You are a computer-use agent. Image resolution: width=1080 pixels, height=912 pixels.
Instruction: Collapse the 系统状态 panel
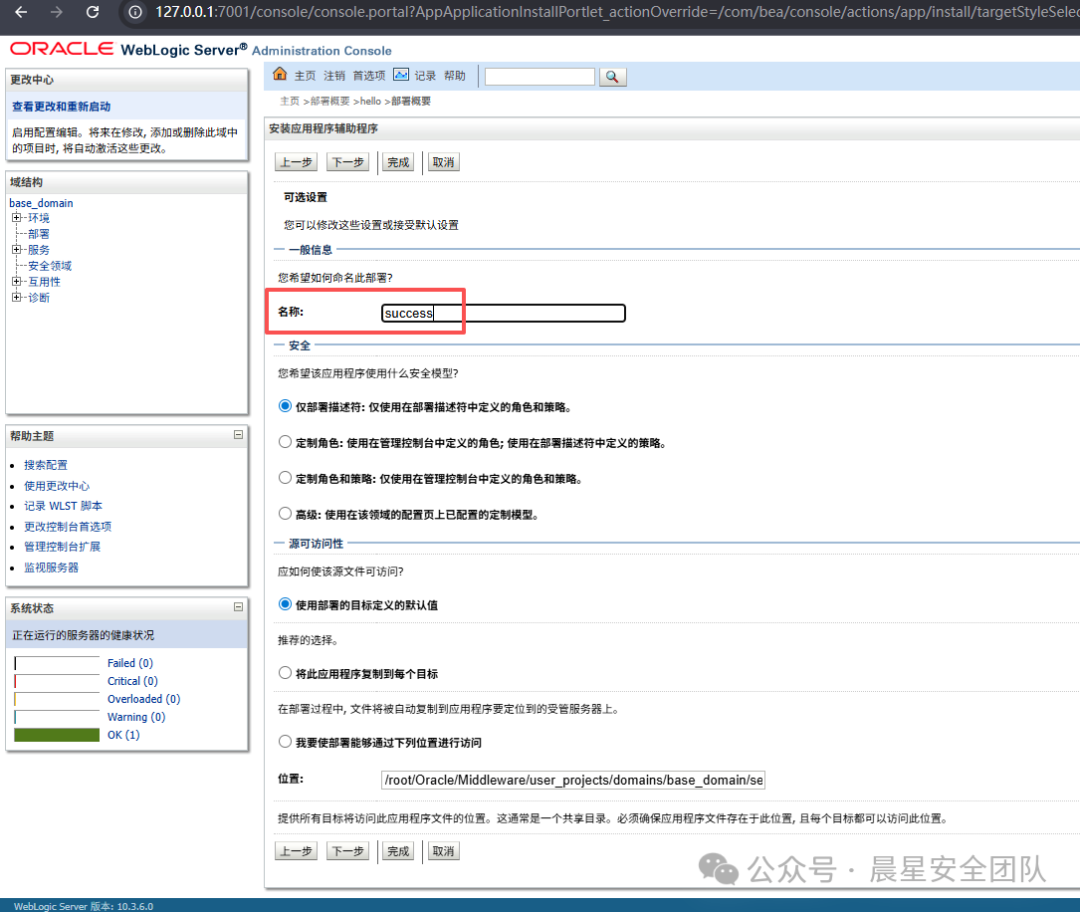(238, 607)
